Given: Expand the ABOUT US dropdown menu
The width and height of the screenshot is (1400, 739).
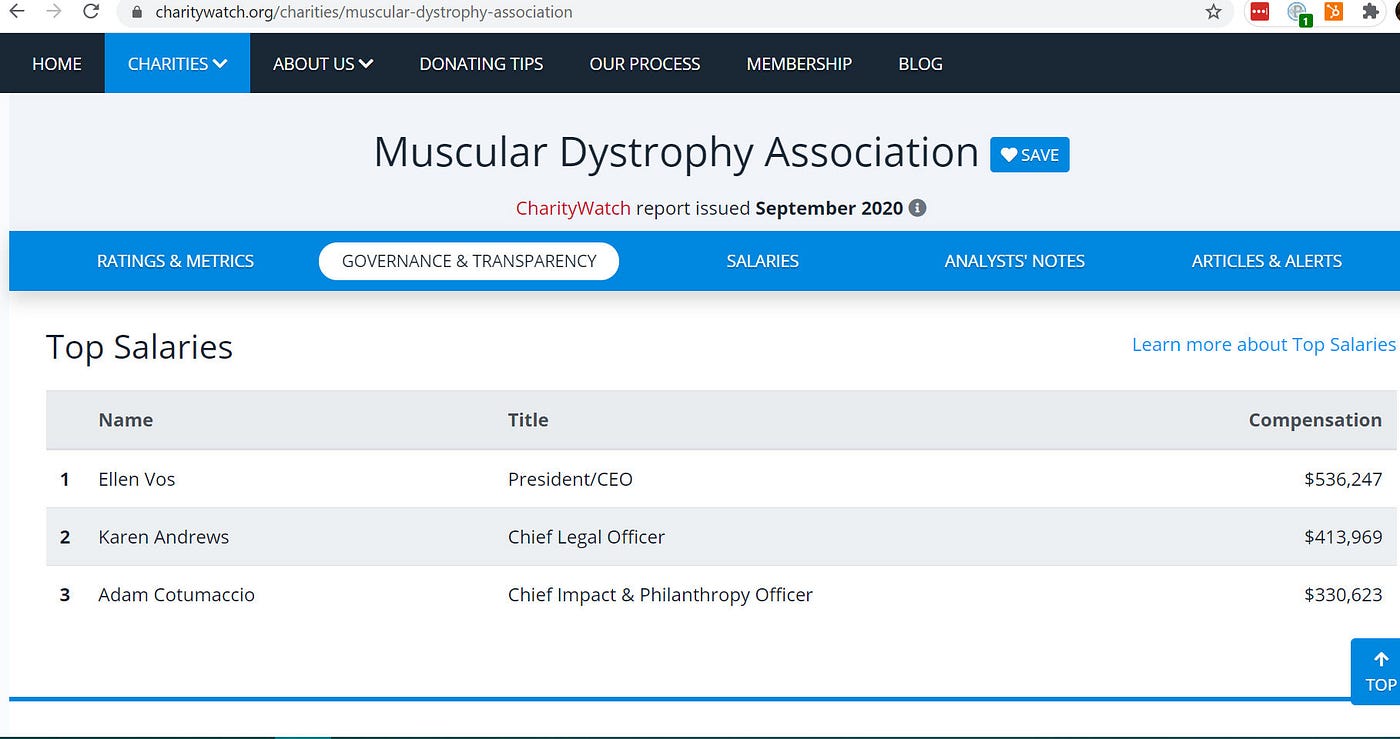Looking at the screenshot, I should tap(323, 63).
